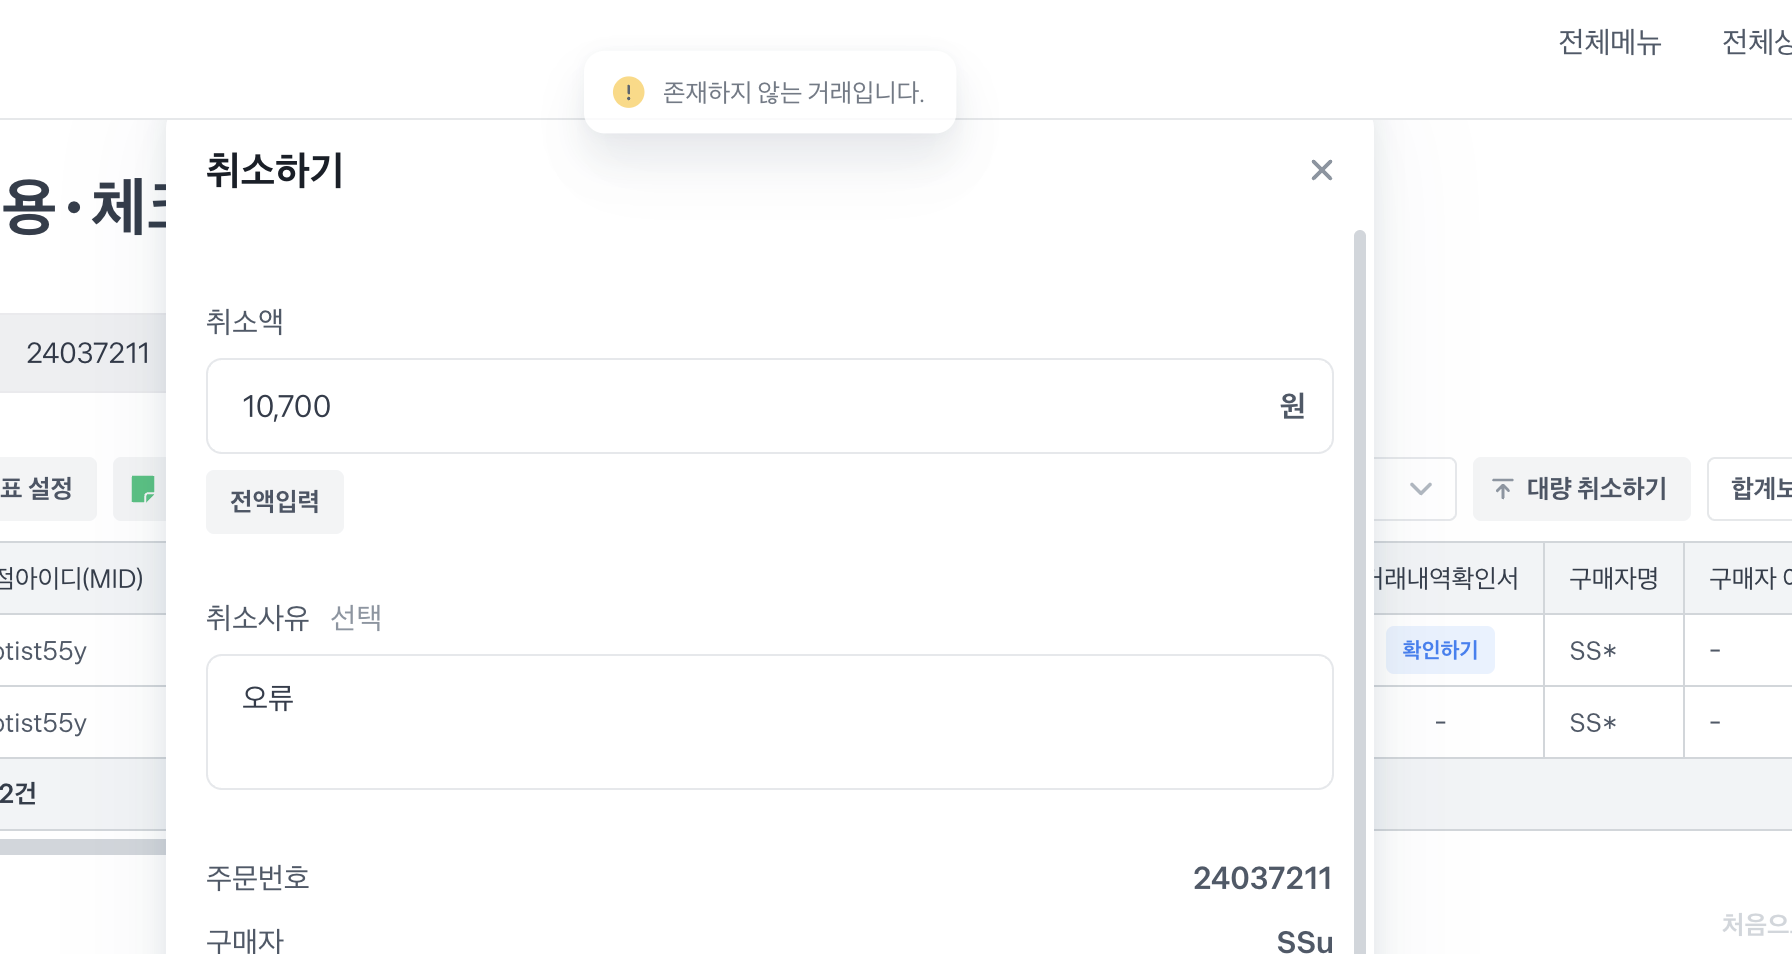Click the green Excel sheet icon

point(143,489)
